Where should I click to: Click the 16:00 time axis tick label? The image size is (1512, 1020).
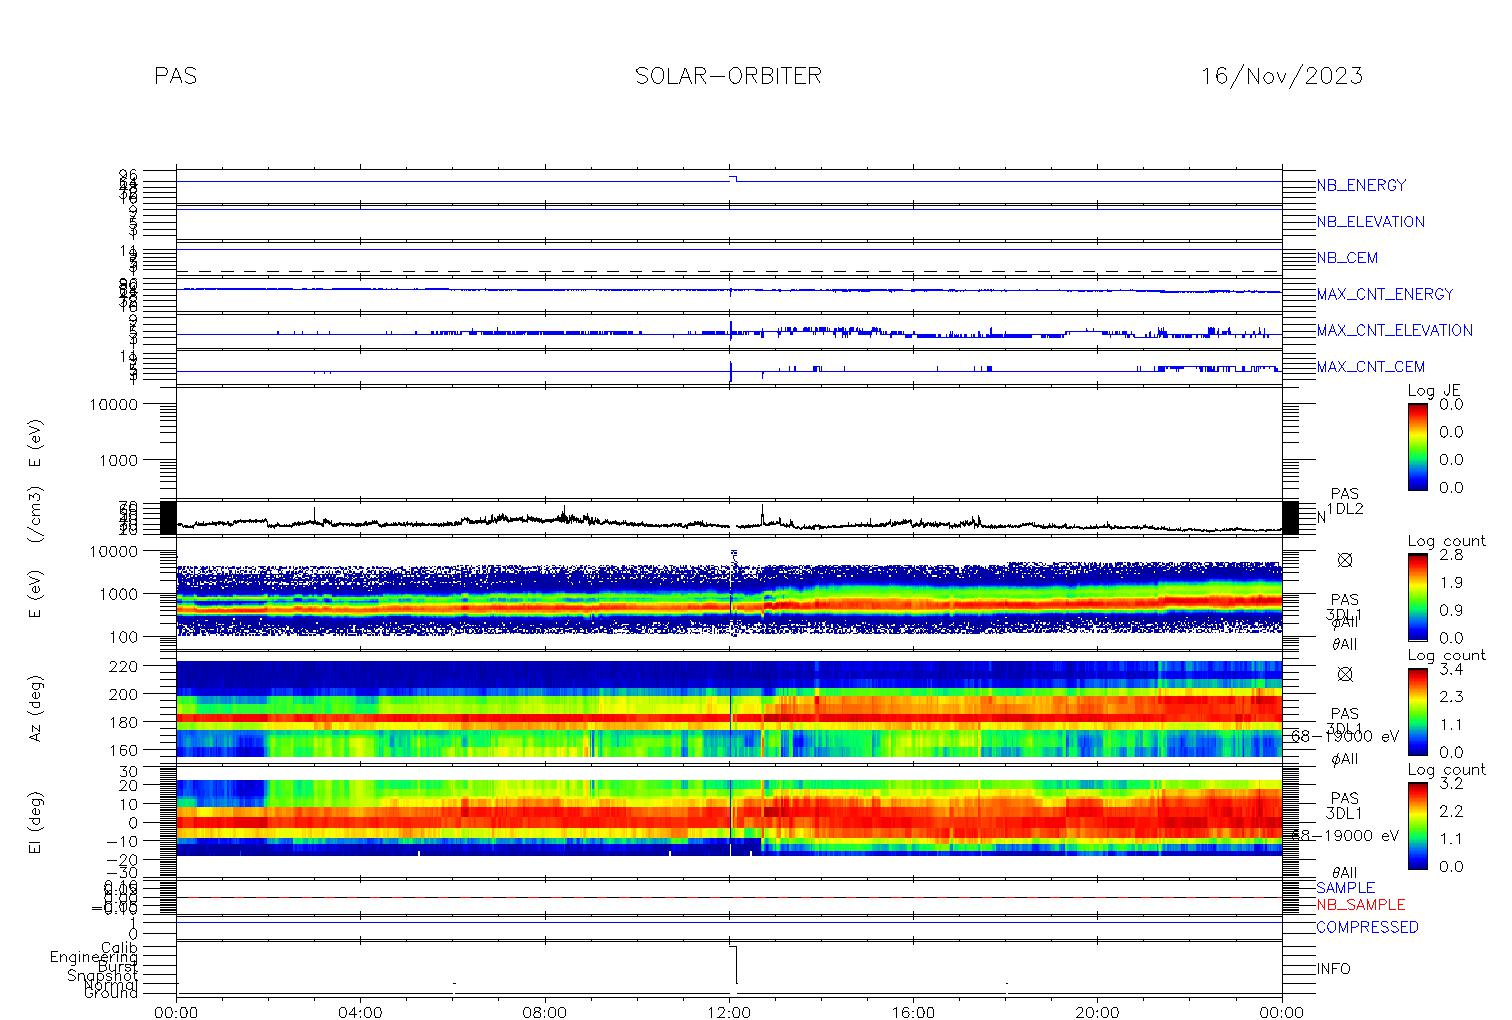(913, 1012)
